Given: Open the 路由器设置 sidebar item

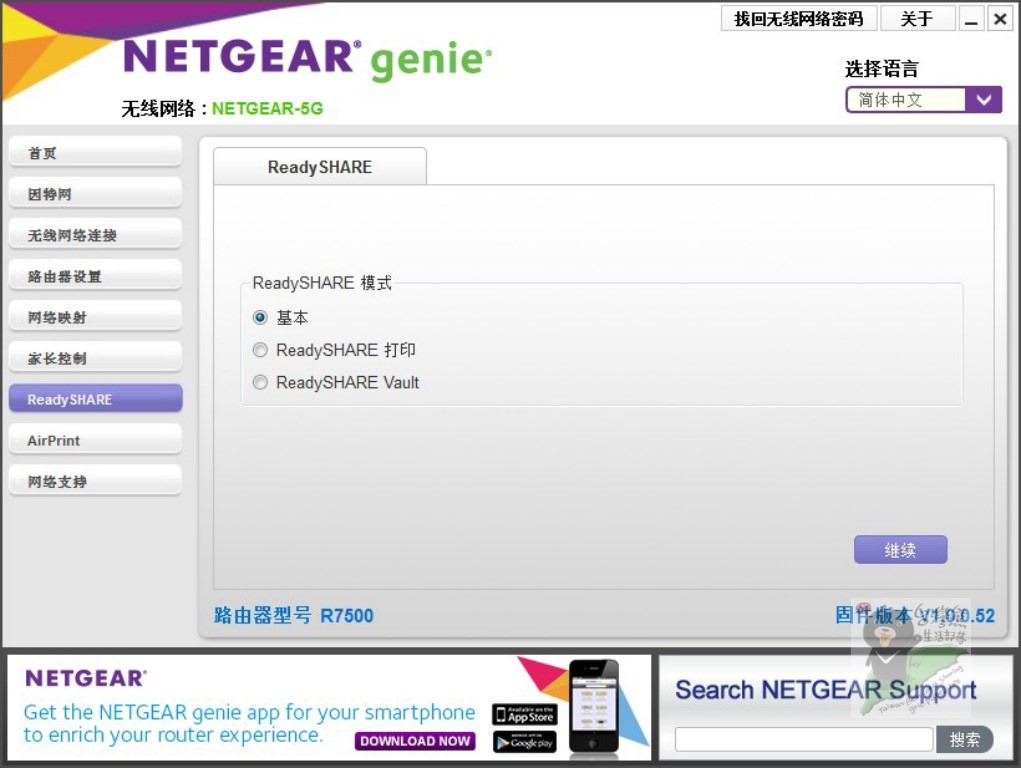Looking at the screenshot, I should 95,276.
